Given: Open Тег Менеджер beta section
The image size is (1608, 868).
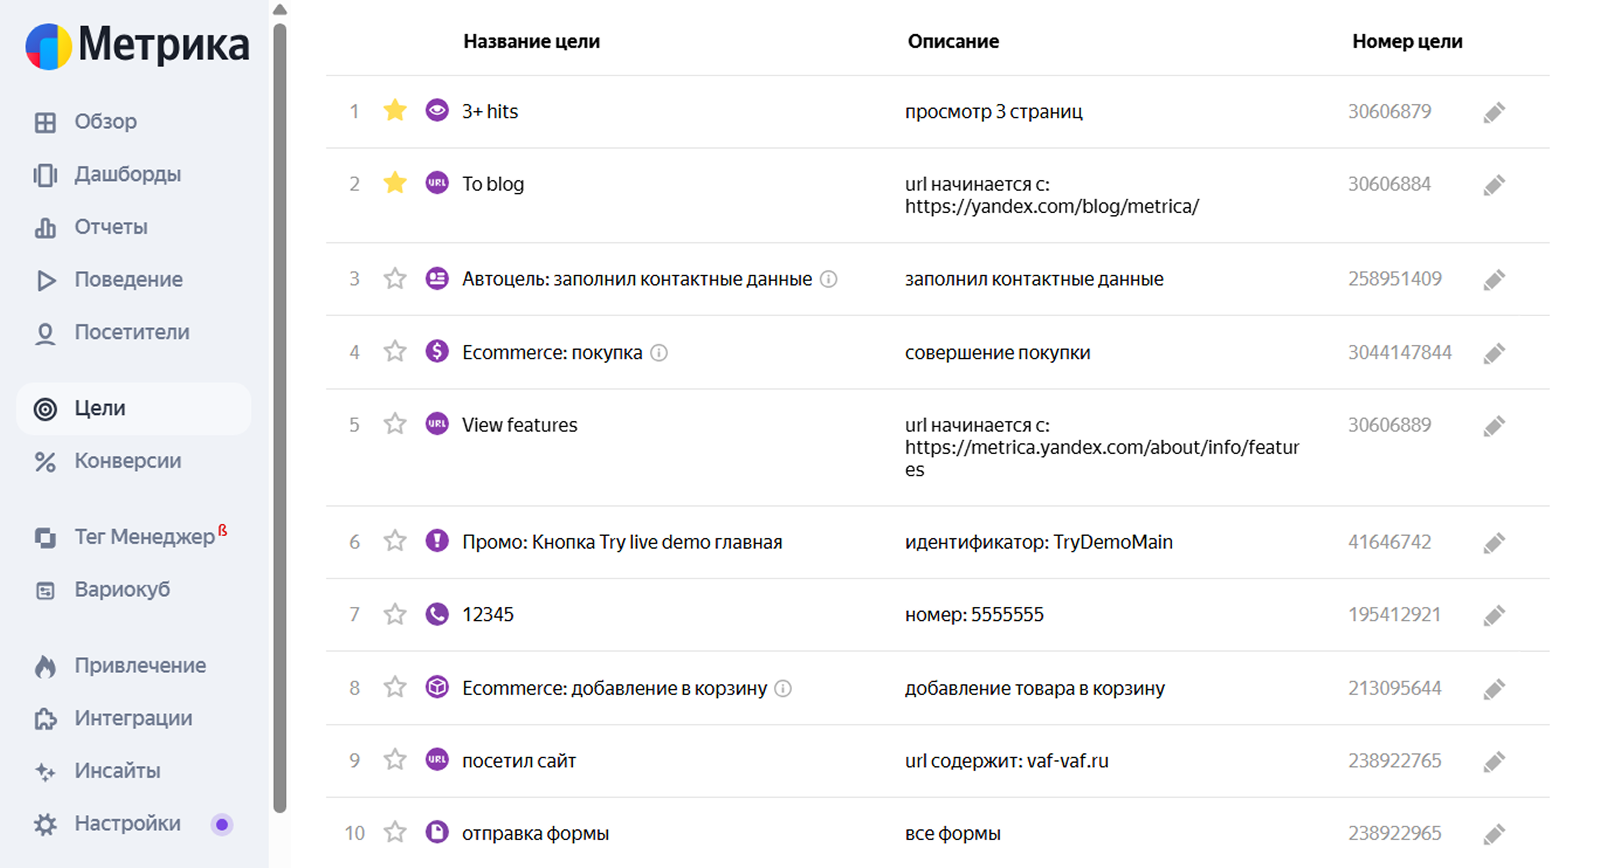Looking at the screenshot, I should [x=144, y=537].
